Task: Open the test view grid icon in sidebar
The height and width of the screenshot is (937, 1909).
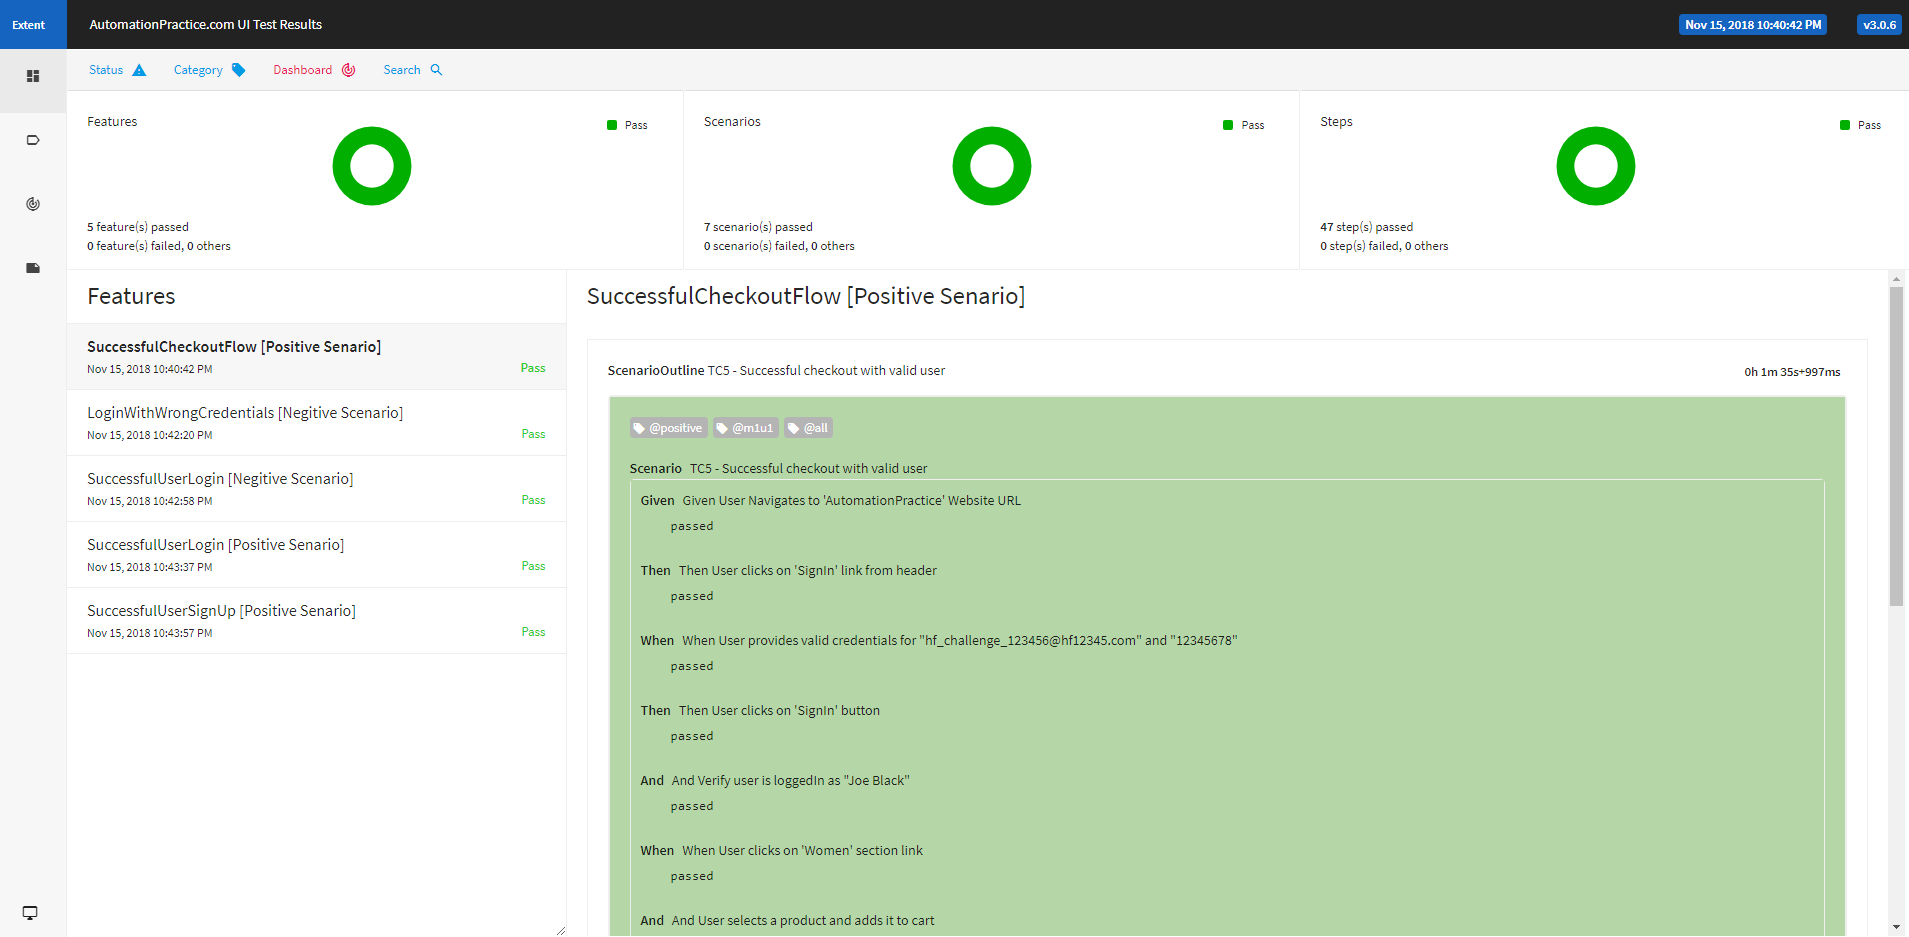Action: [x=33, y=76]
